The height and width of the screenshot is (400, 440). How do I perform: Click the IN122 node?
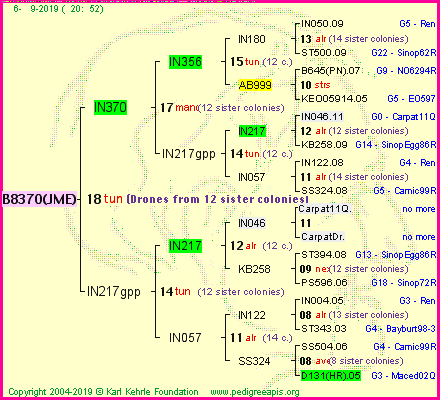click(252, 315)
